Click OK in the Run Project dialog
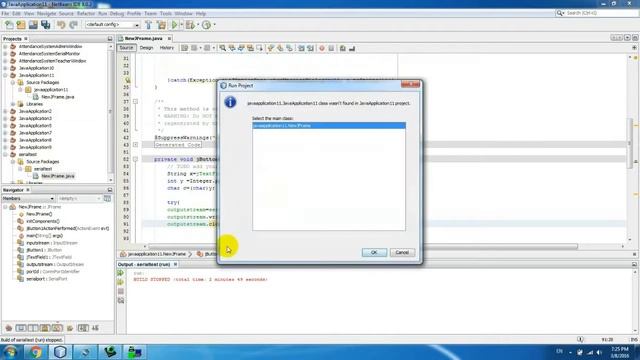 coord(374,253)
